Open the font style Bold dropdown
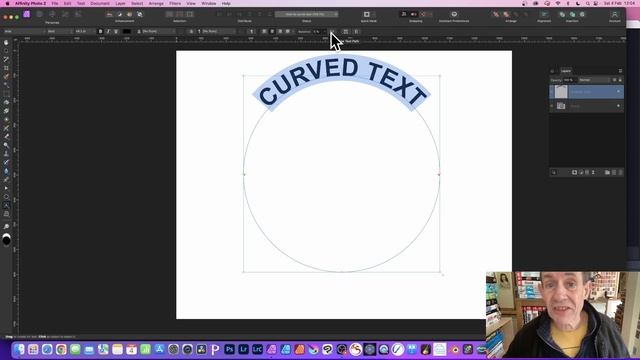 pos(59,31)
